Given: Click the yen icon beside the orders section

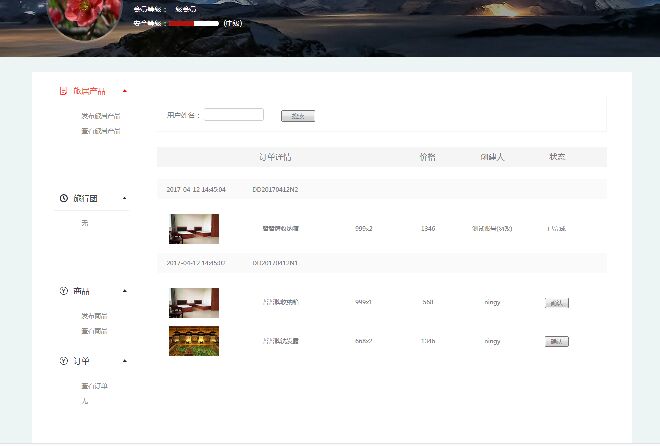Looking at the screenshot, I should point(64,361).
